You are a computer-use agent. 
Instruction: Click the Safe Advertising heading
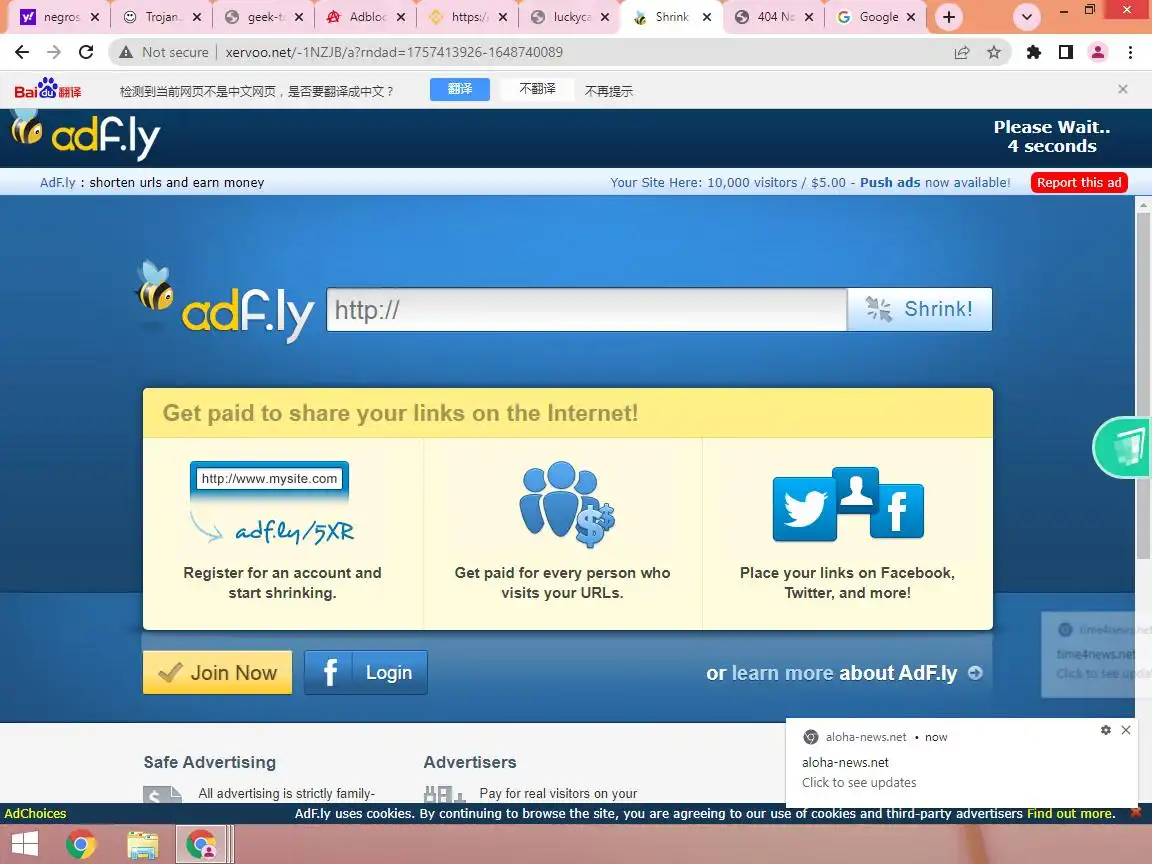(x=209, y=762)
